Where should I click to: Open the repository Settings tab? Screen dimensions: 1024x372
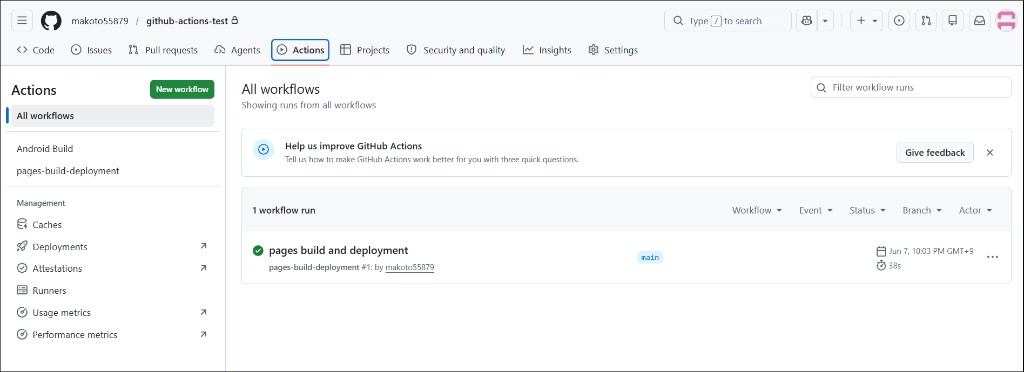tap(613, 50)
